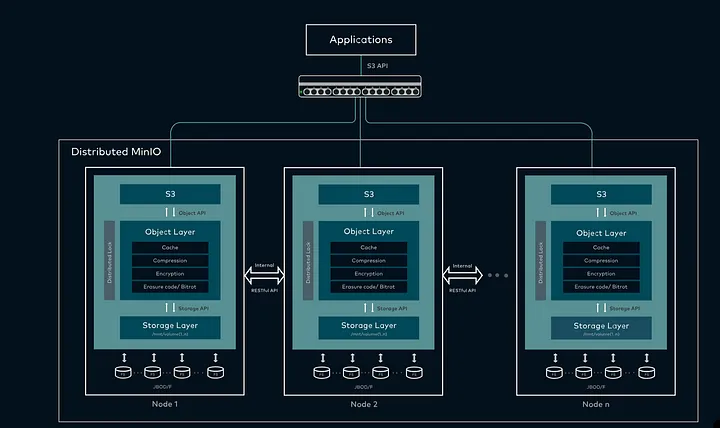Screen dimensions: 720x428
Task: Click Object Layer heading in Node n
Action: tap(601, 233)
